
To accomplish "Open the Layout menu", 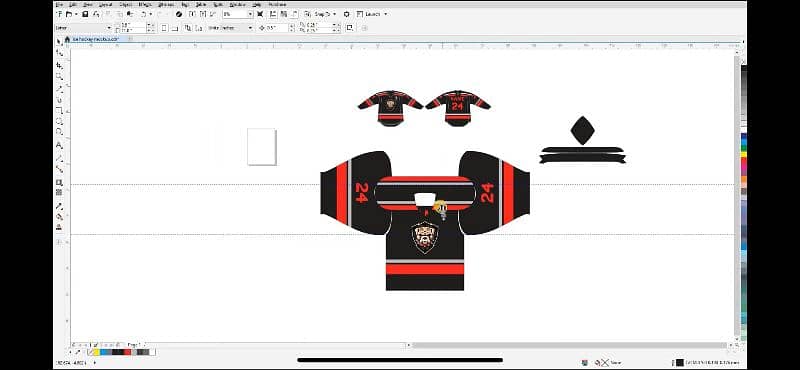I will [x=105, y=5].
